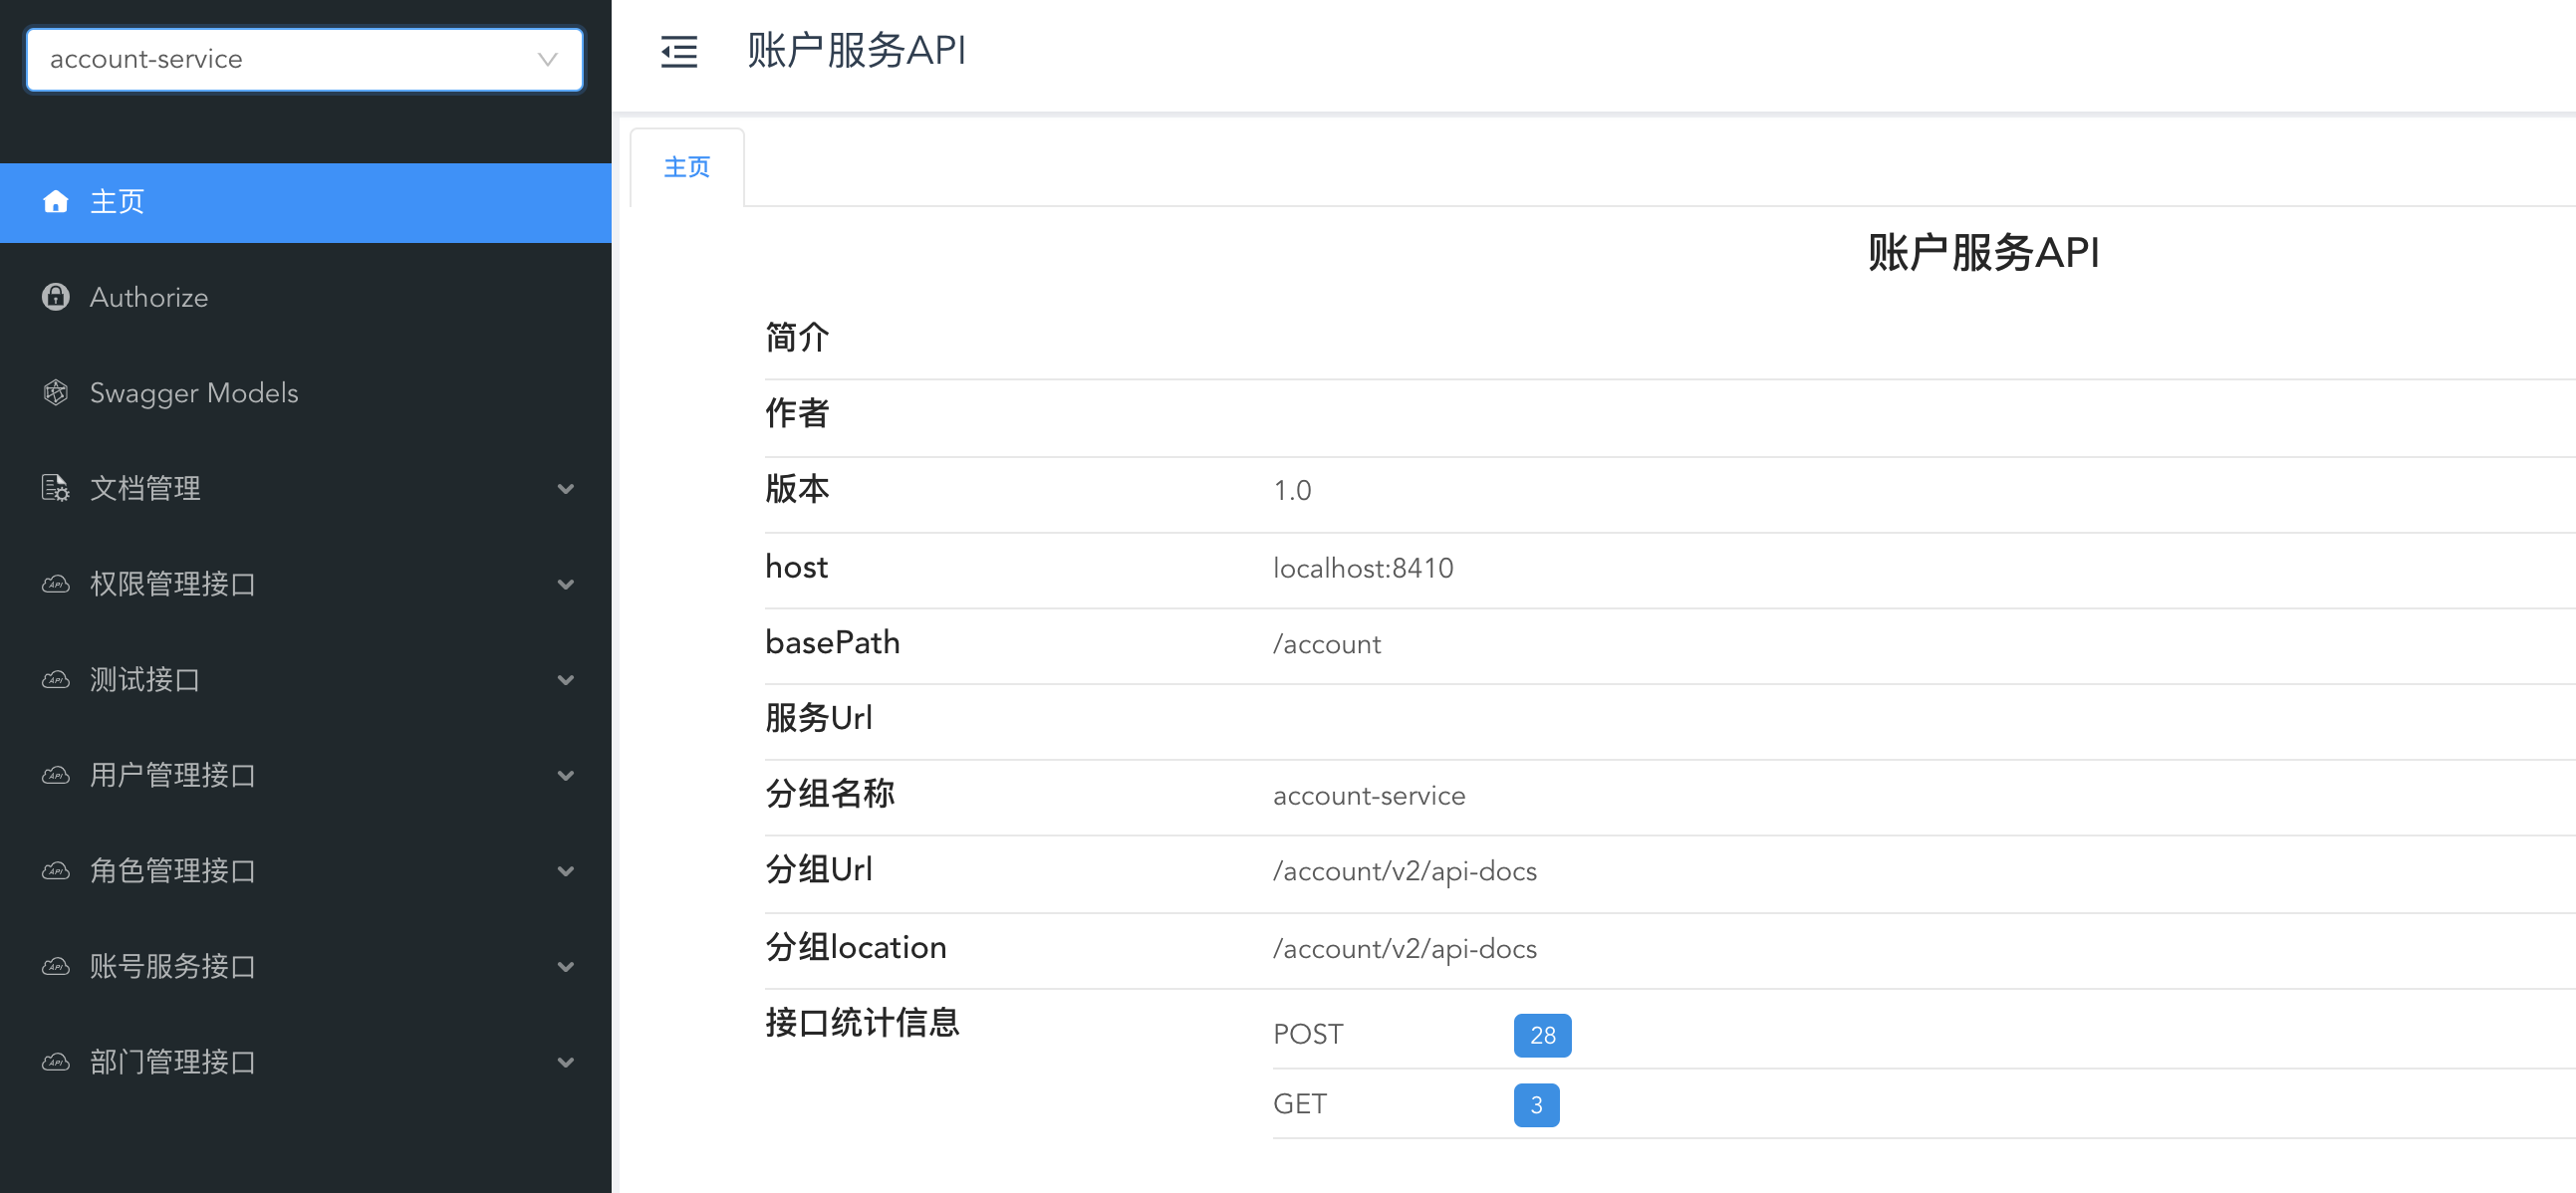This screenshot has width=2576, height=1193.
Task: Click the document gear icon for 文档管理
Action: coord(56,488)
